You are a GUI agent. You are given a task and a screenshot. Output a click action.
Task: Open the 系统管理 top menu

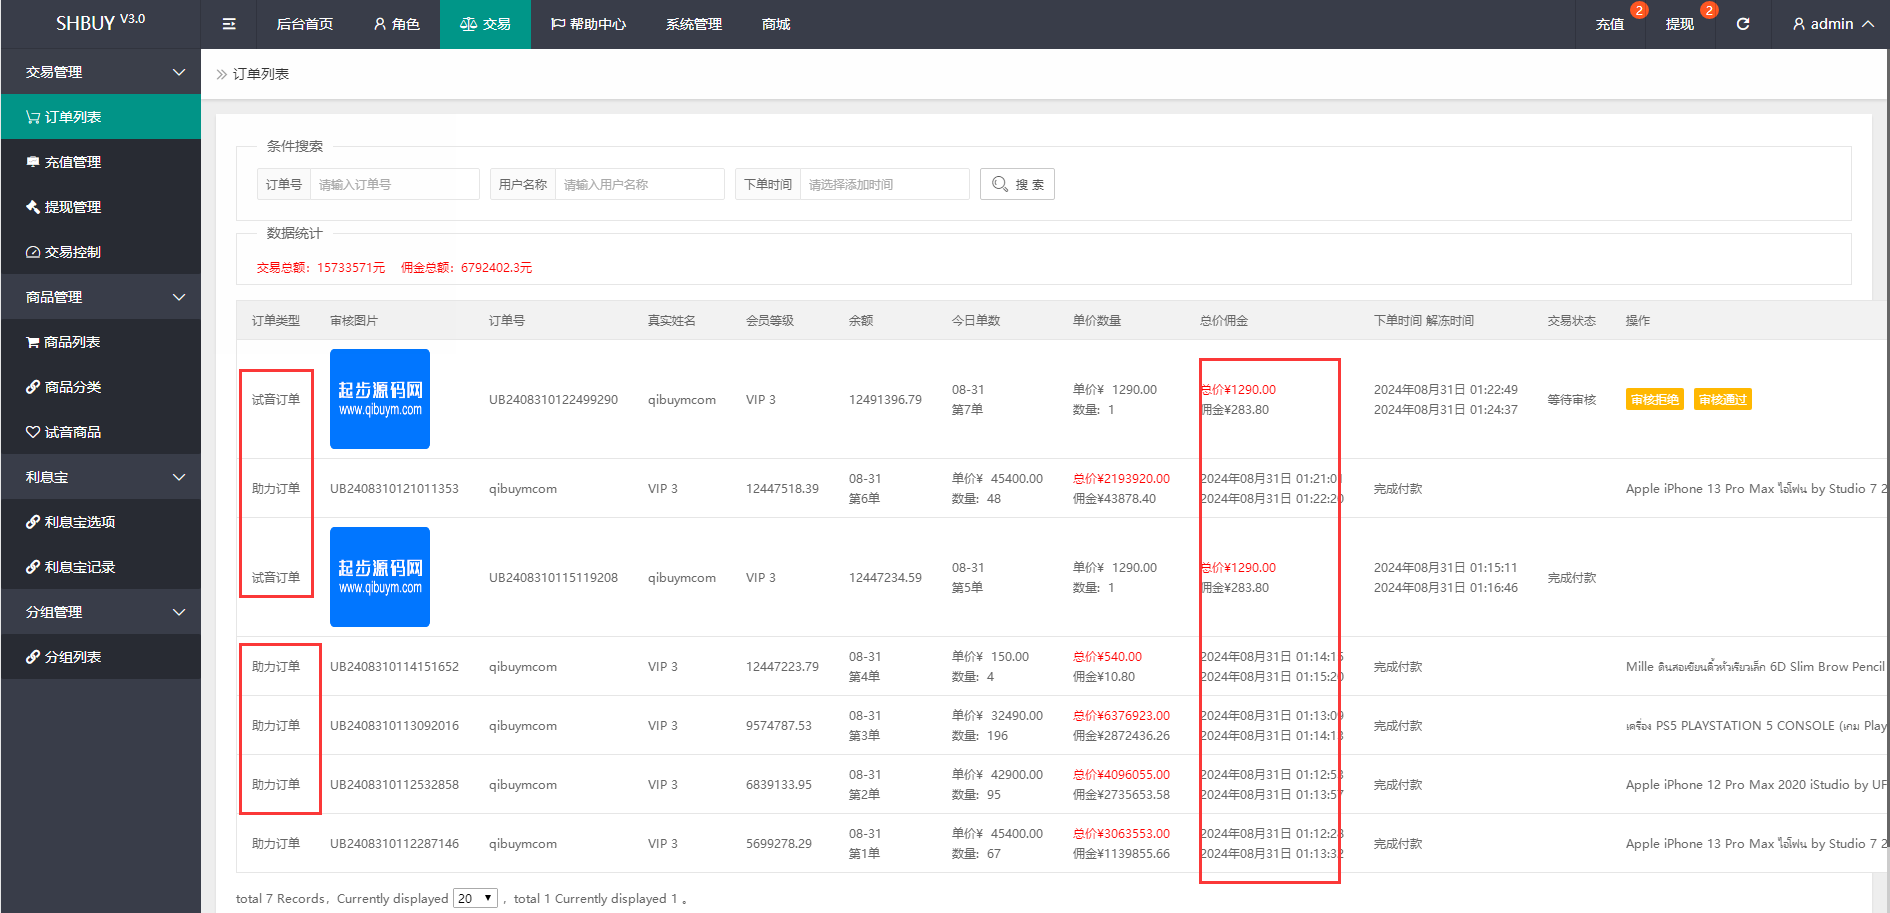click(x=693, y=24)
